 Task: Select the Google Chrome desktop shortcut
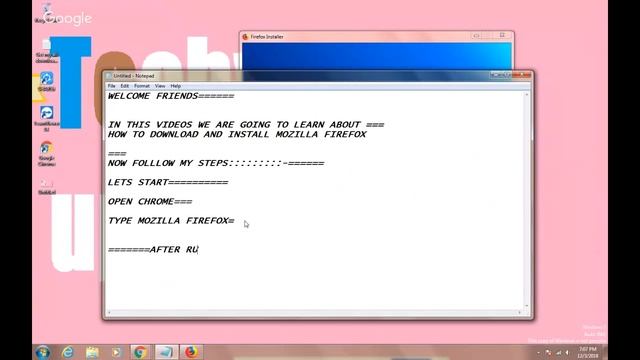[x=47, y=154]
